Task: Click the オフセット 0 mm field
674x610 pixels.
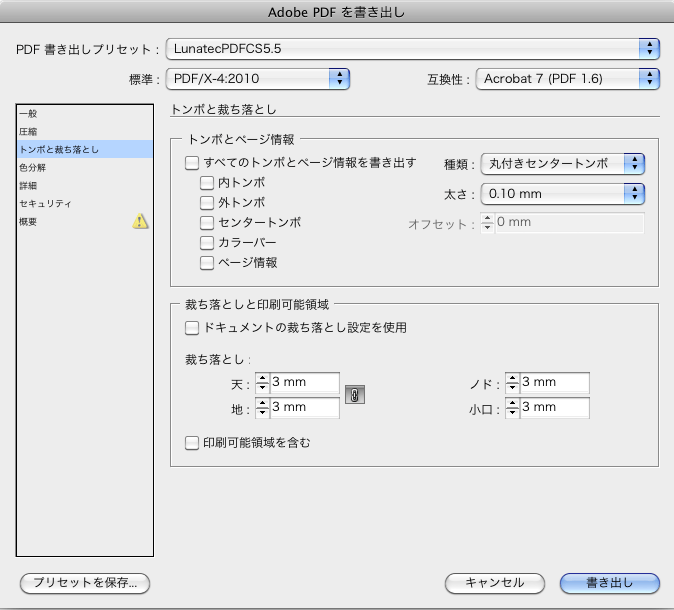Action: coord(570,222)
